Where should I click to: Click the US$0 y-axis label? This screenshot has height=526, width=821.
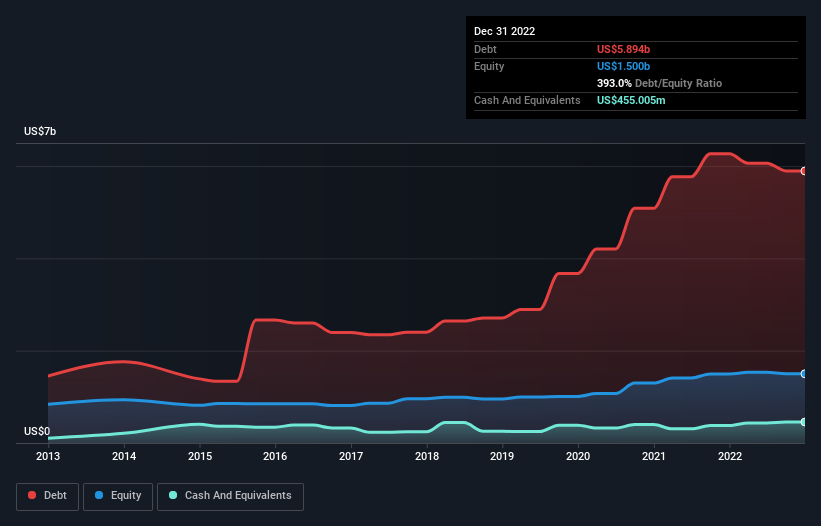(37, 431)
